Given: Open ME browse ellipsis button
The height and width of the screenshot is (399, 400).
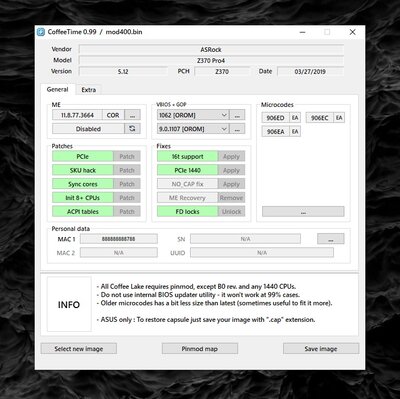Looking at the screenshot, I should click(x=132, y=115).
